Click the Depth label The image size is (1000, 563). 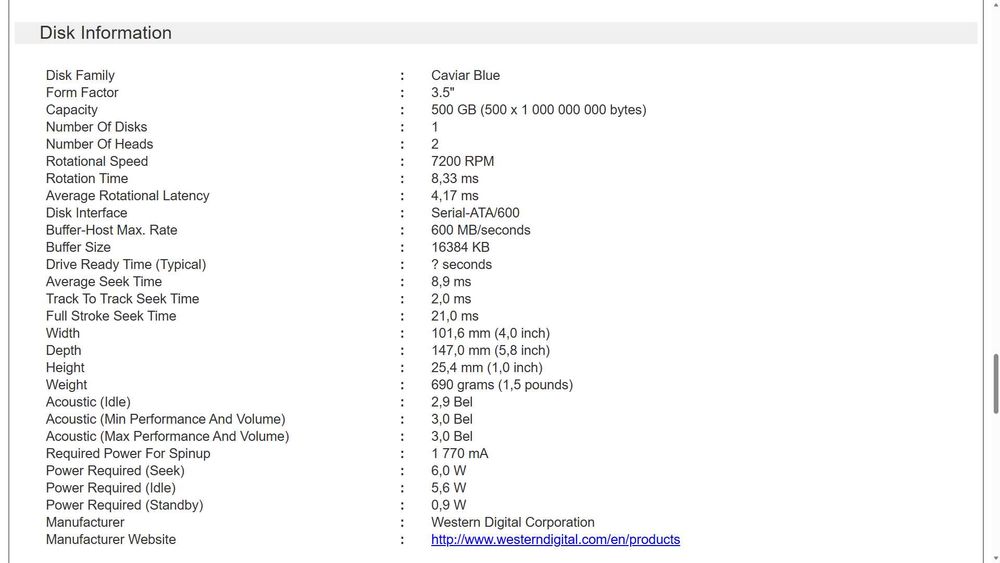point(63,351)
